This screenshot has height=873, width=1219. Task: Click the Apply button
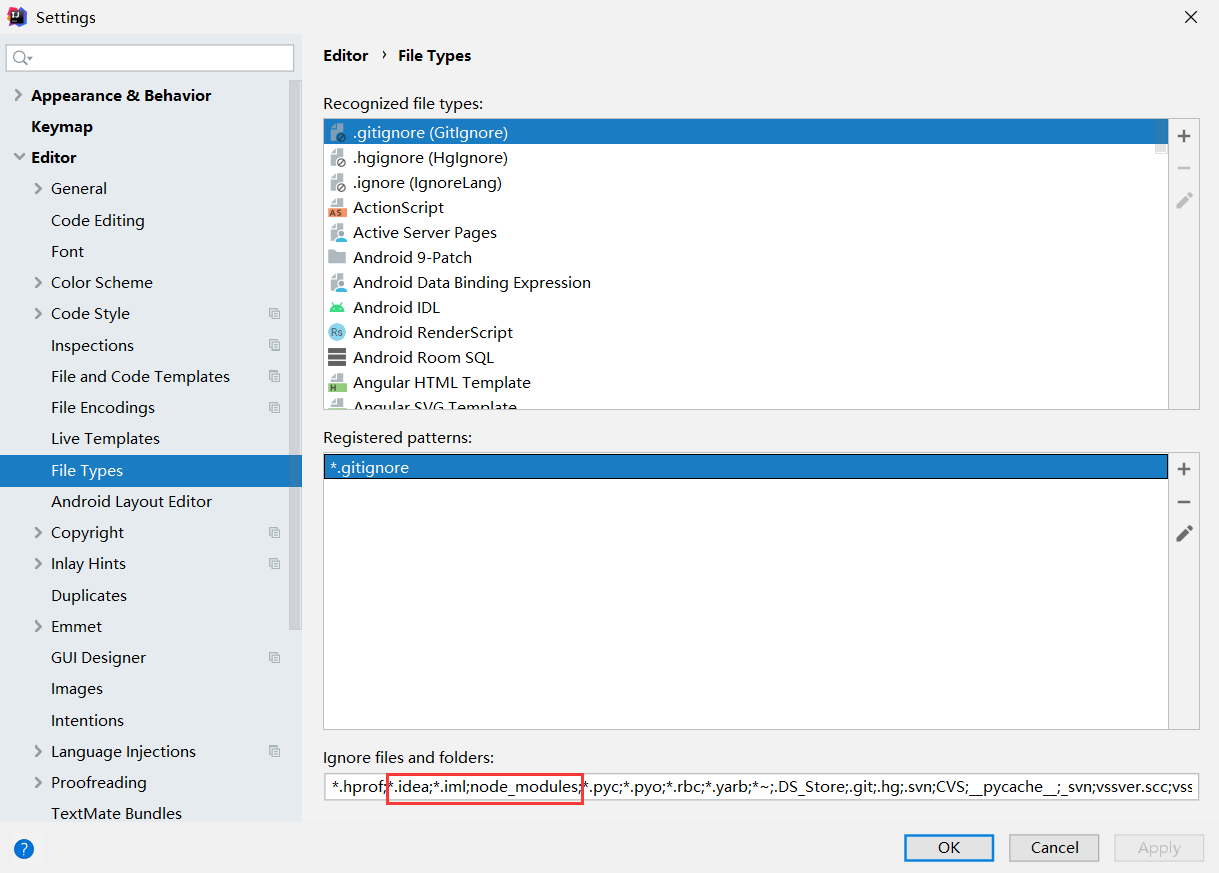(1159, 847)
